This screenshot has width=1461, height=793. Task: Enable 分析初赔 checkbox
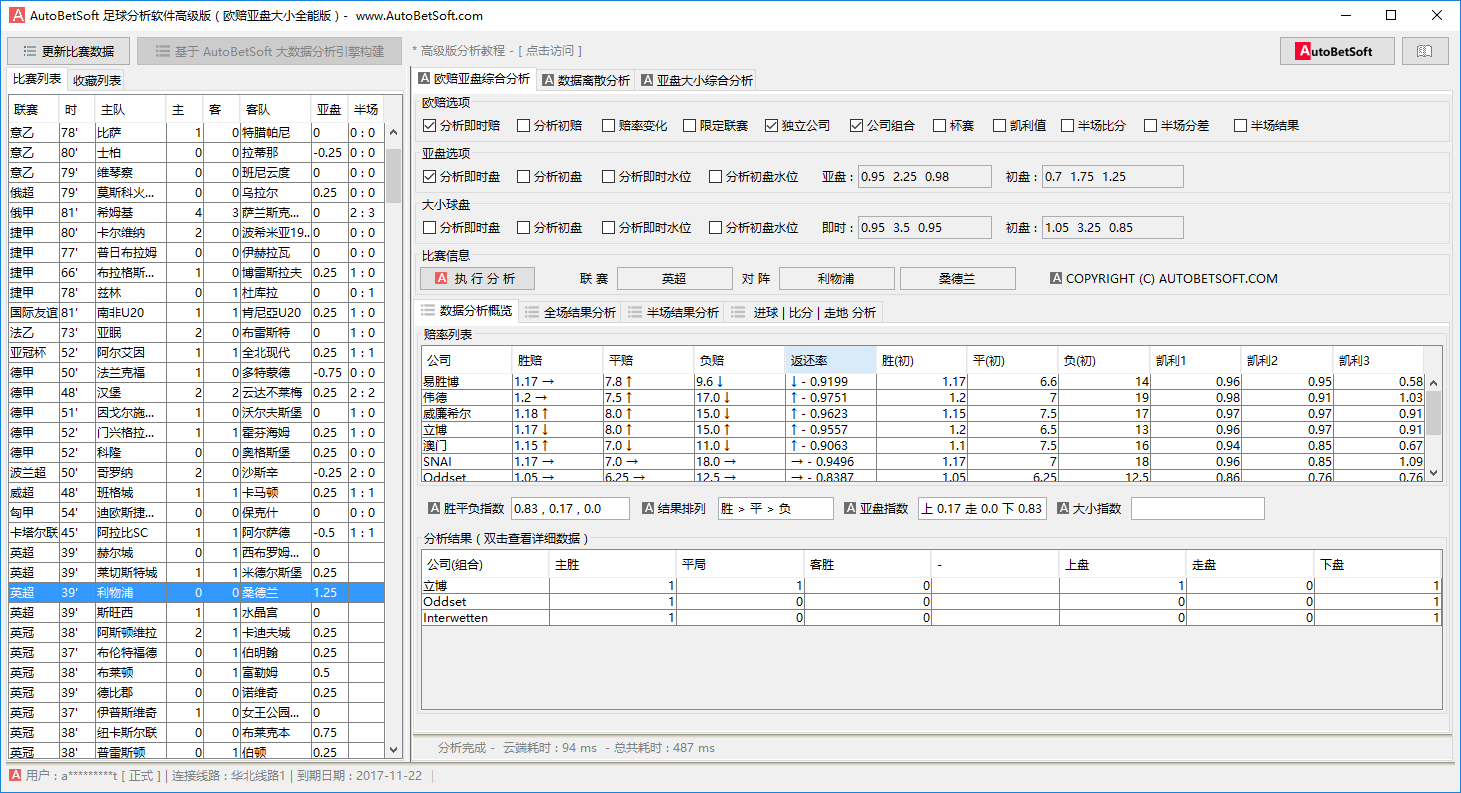click(549, 126)
